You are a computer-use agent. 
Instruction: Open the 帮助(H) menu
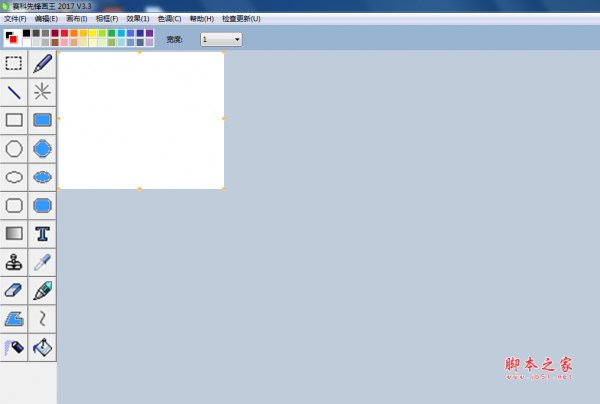(202, 19)
